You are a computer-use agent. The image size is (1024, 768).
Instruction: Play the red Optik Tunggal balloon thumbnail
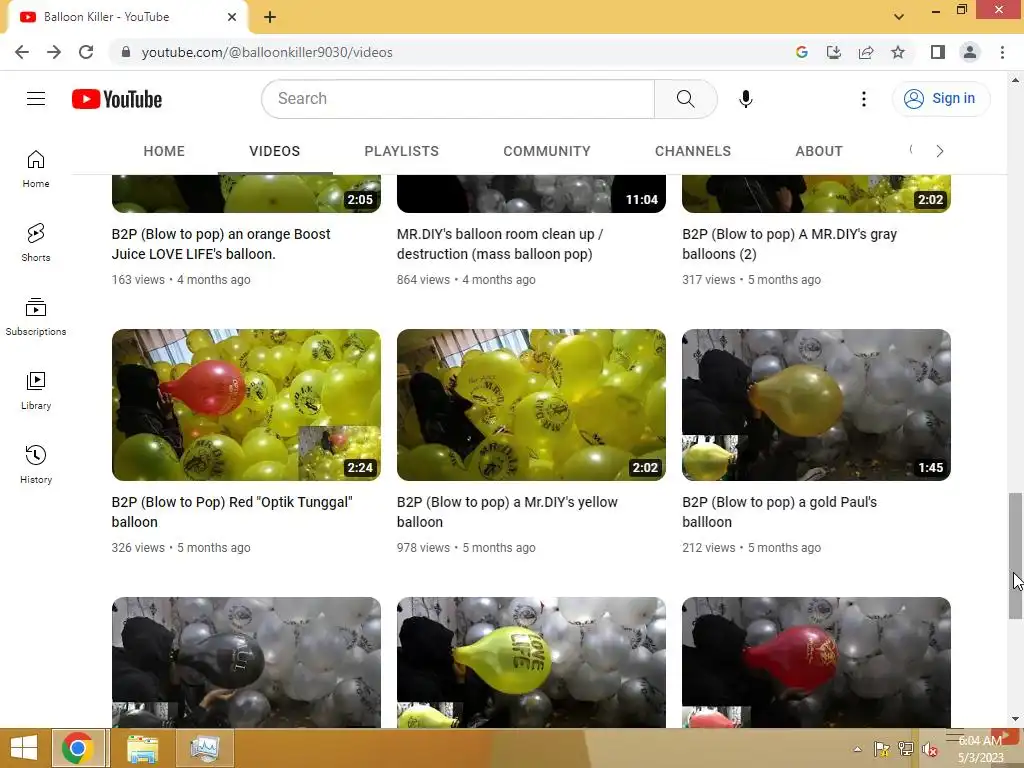[x=246, y=405]
